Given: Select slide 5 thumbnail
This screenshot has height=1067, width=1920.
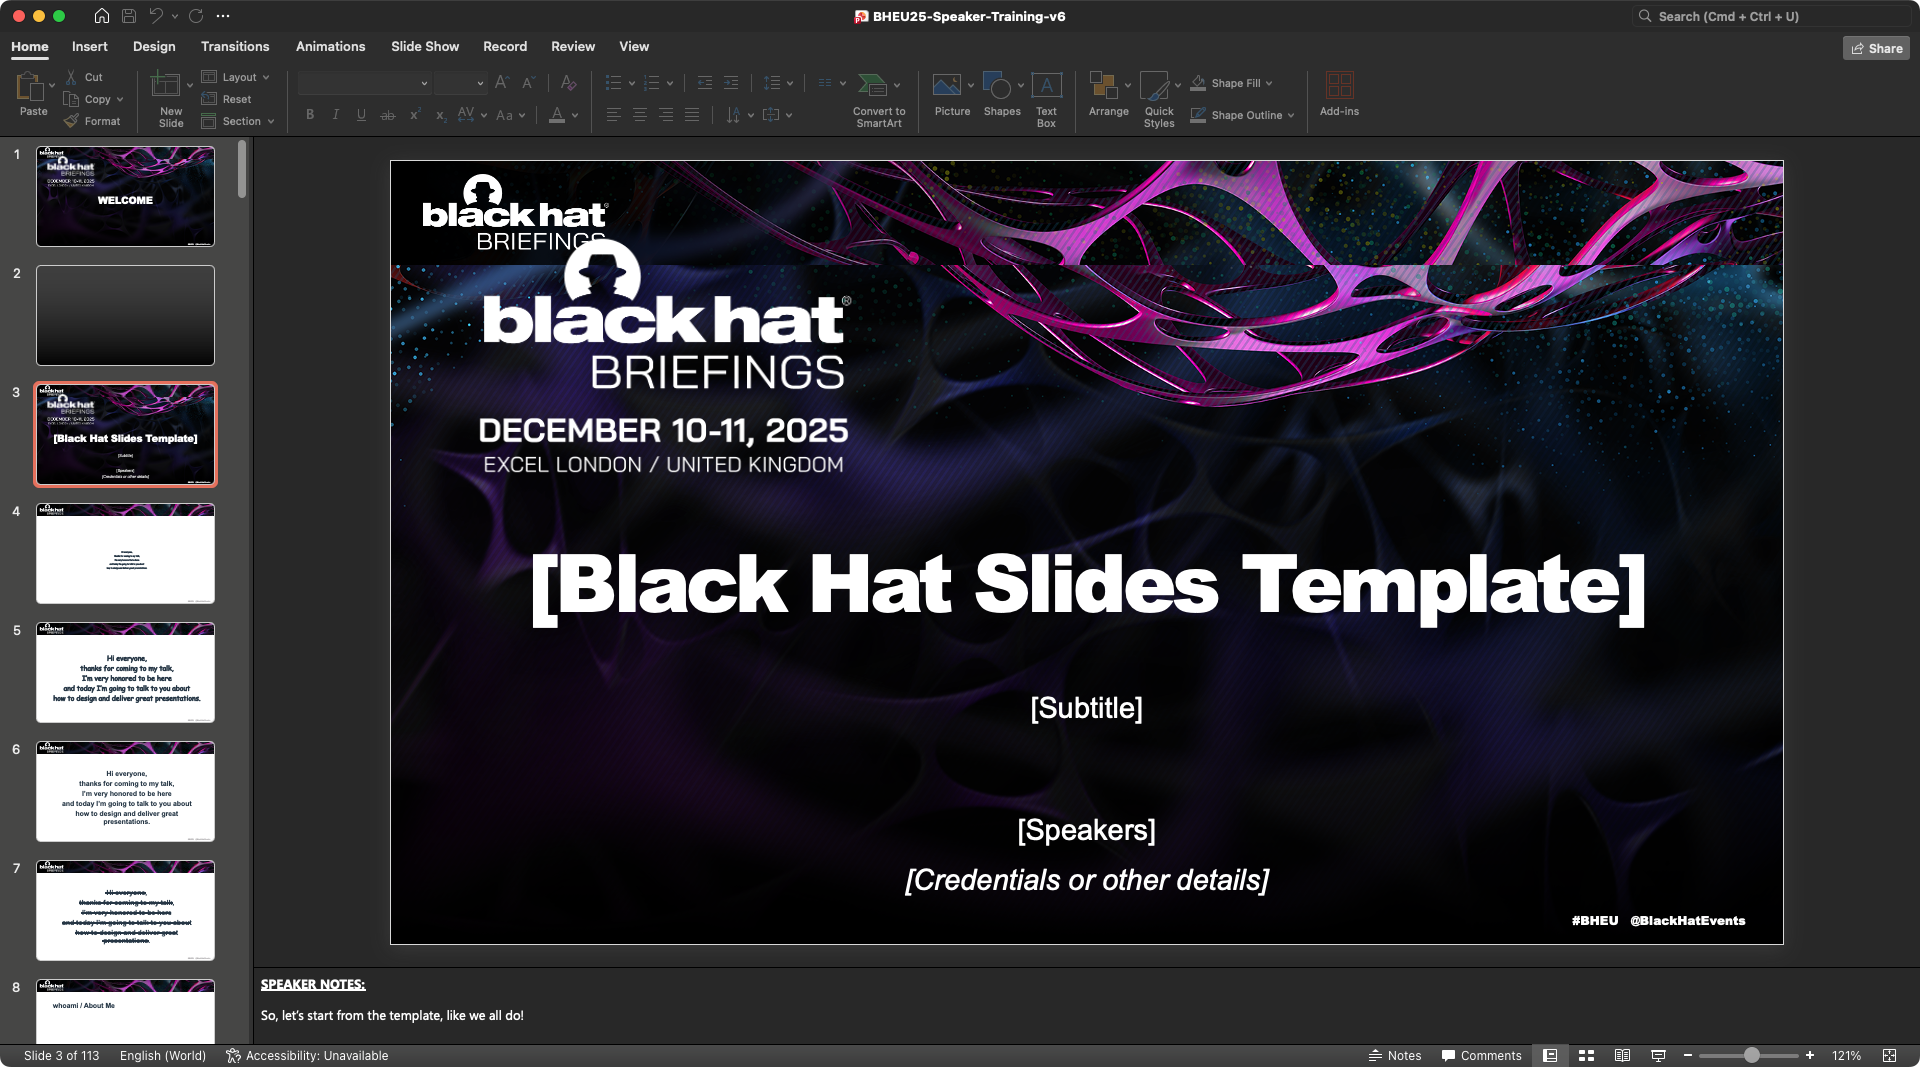Looking at the screenshot, I should (x=126, y=672).
